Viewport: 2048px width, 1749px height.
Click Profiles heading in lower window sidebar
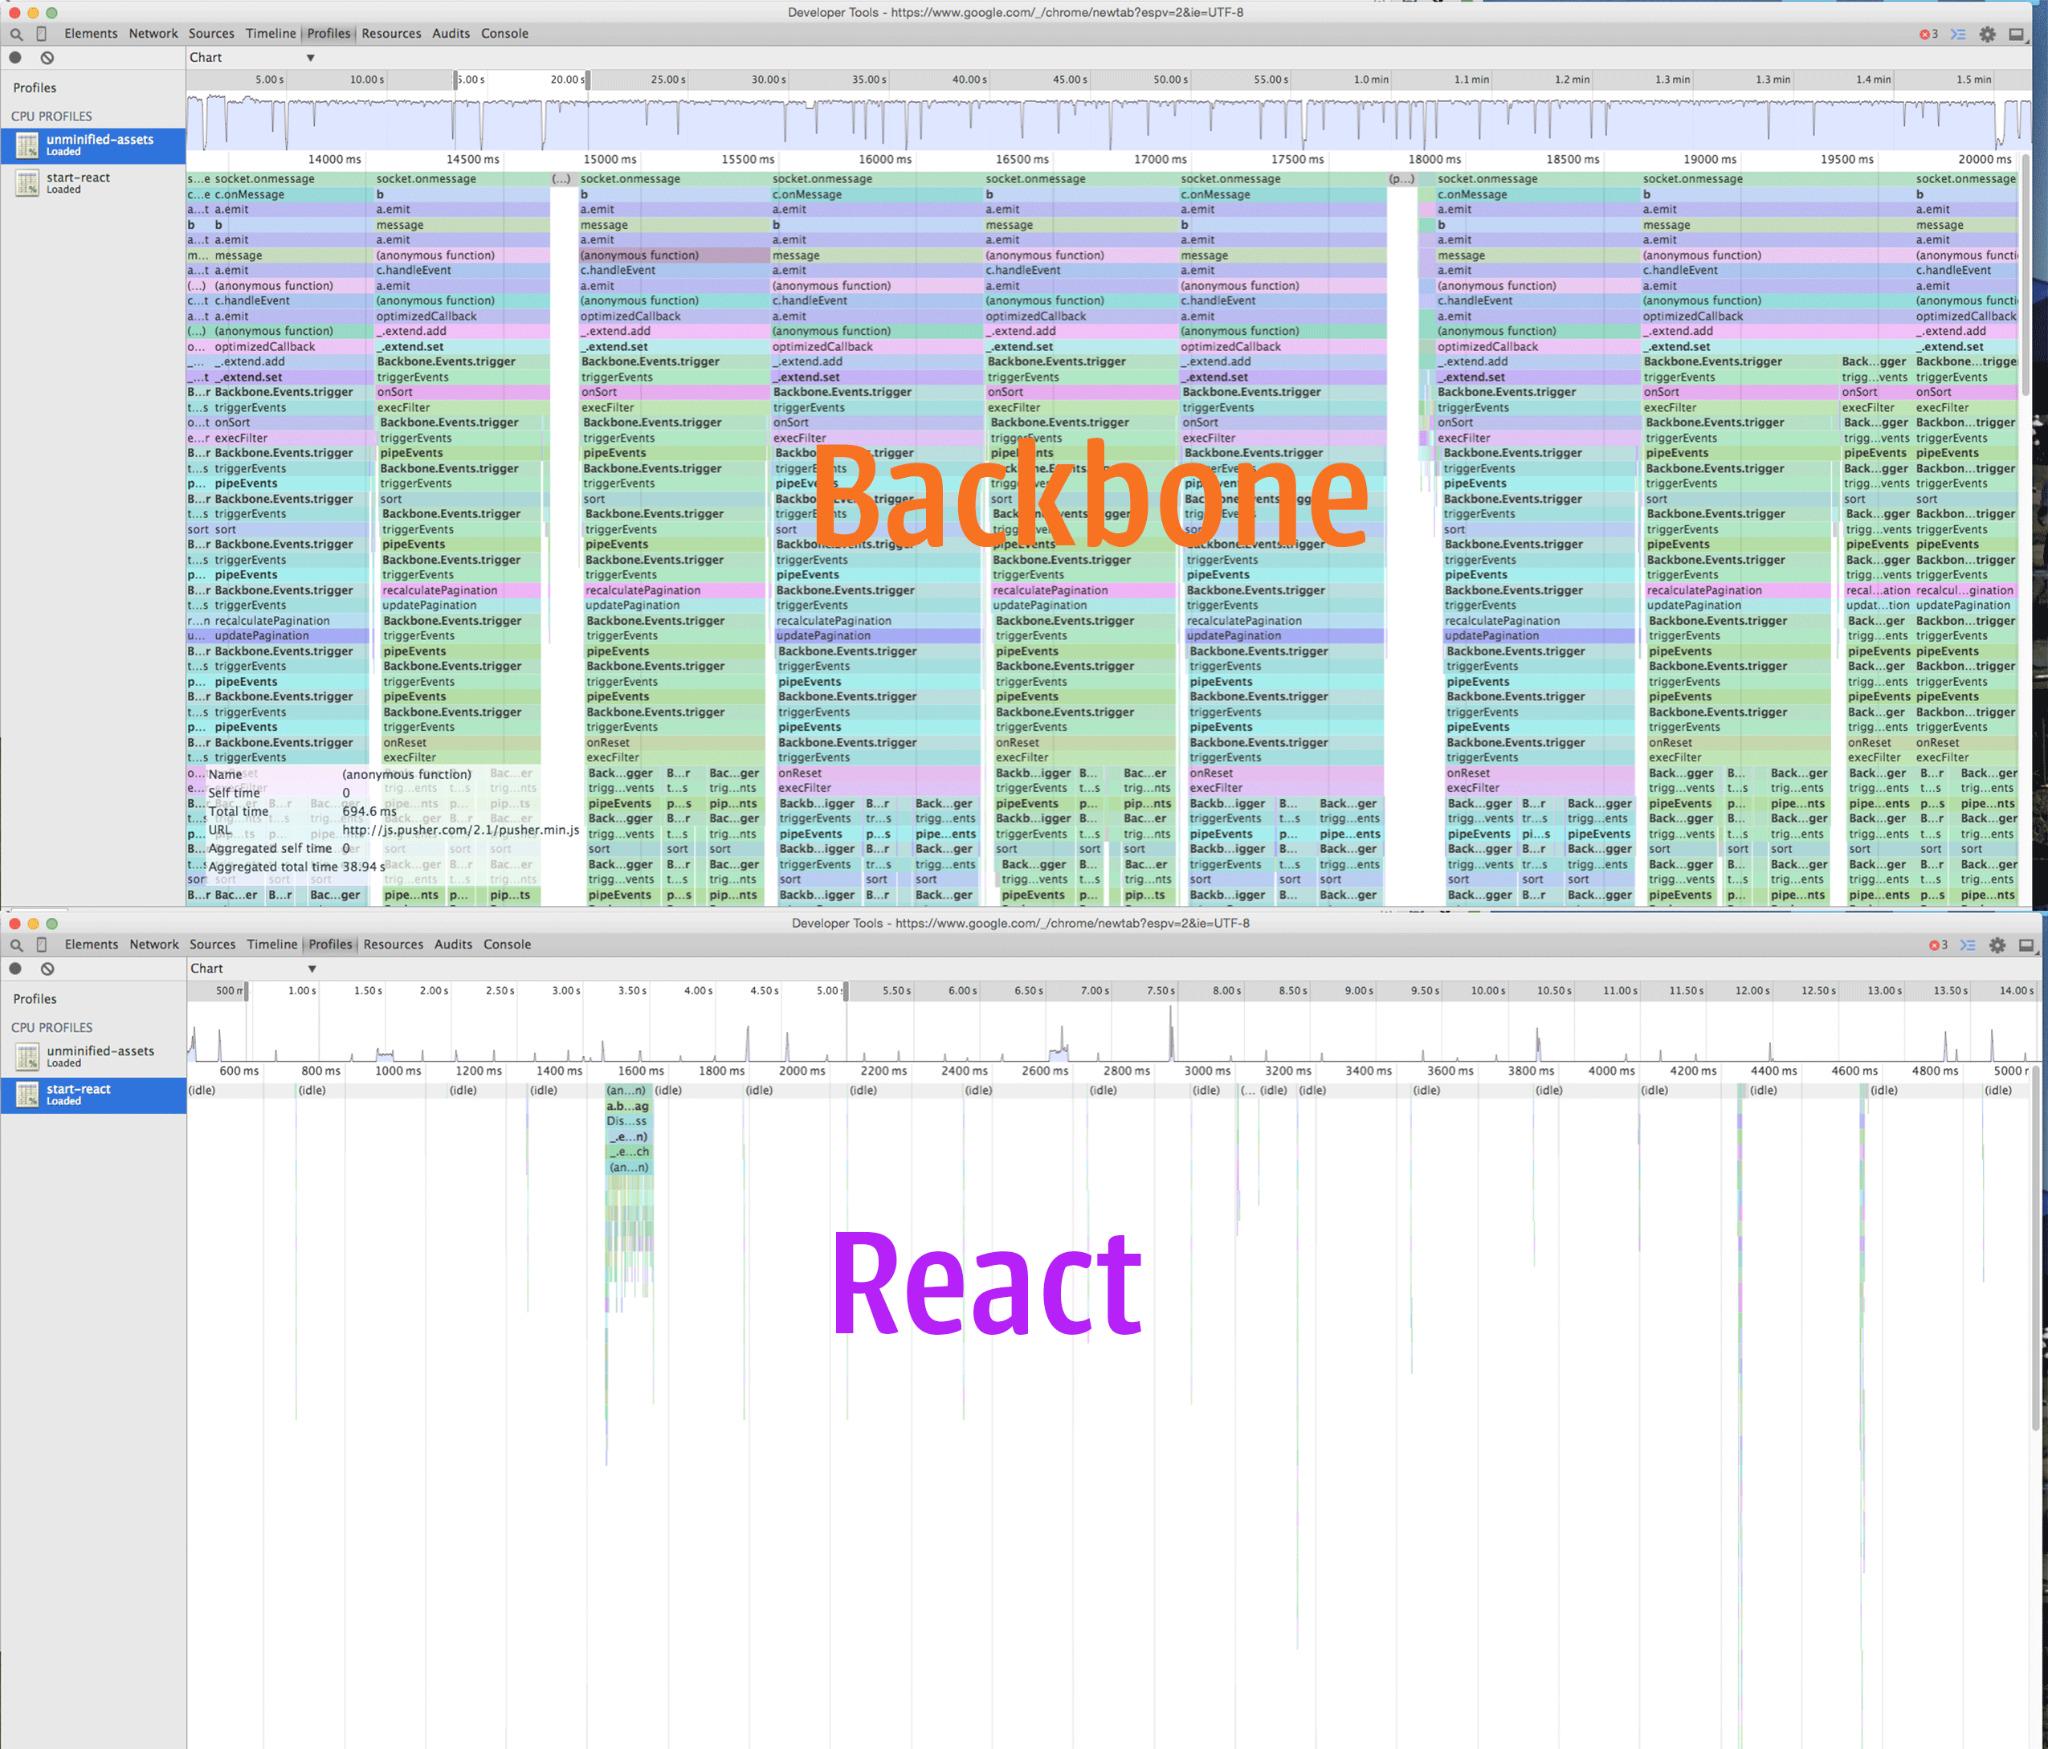[x=35, y=999]
